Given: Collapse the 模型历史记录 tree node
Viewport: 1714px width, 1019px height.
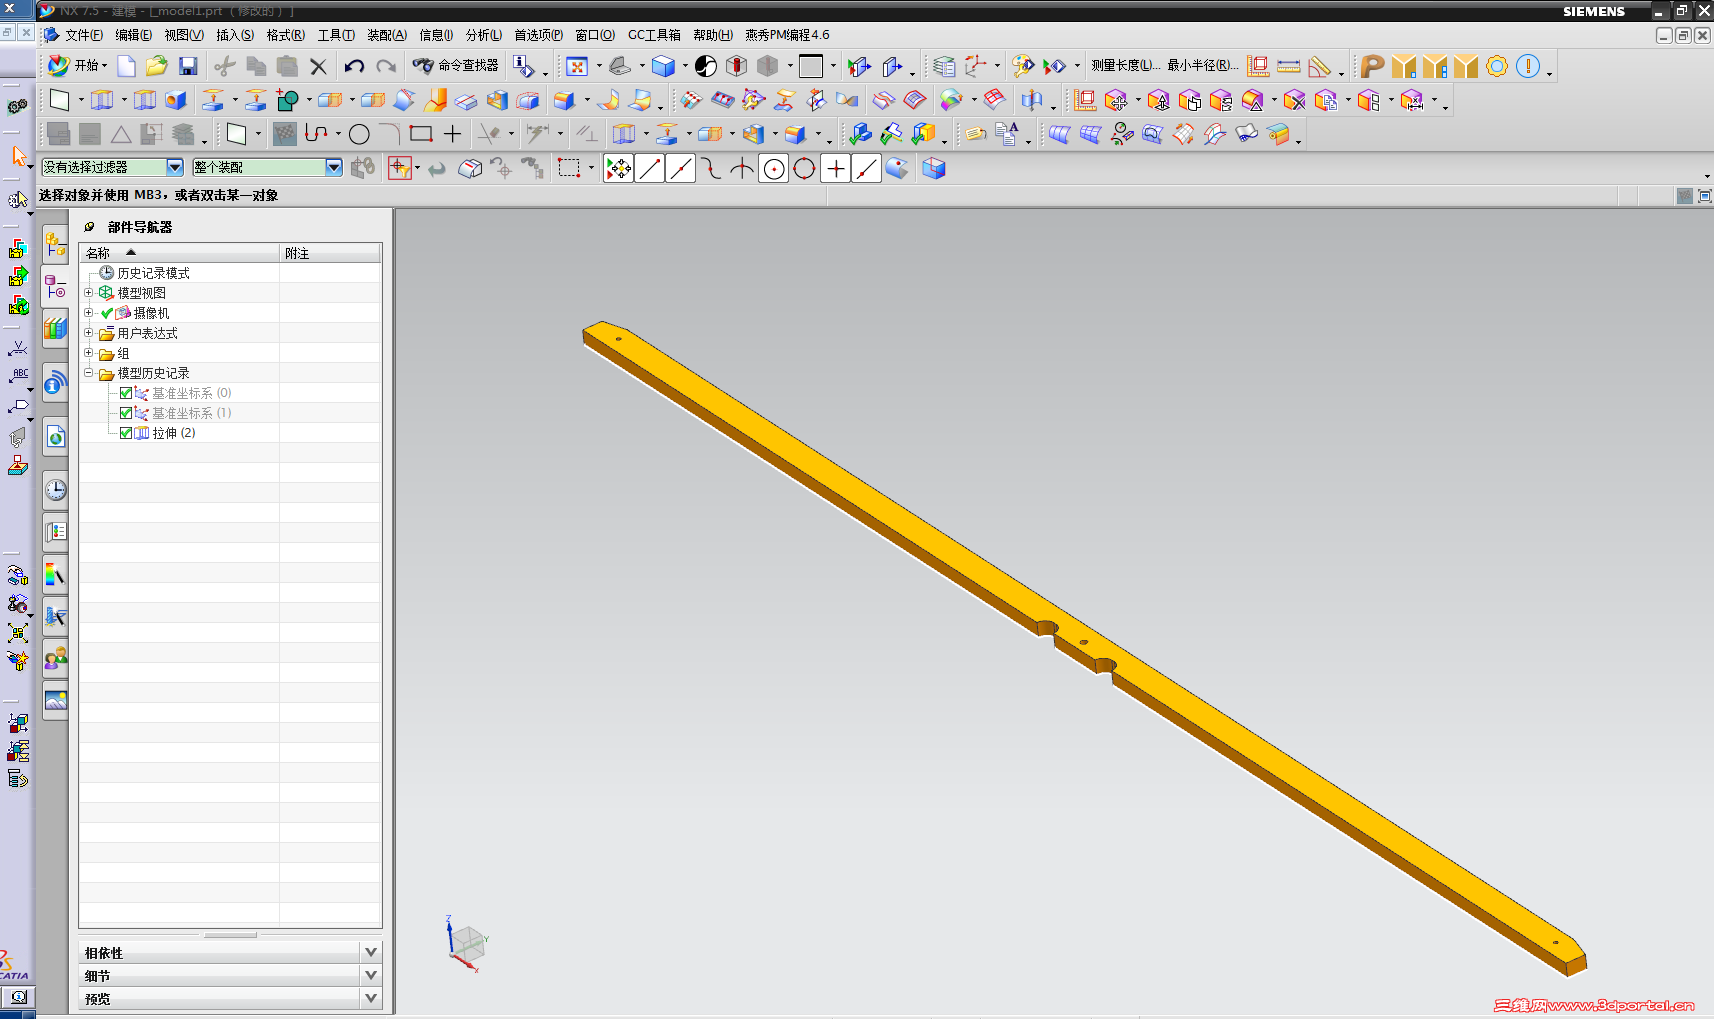Looking at the screenshot, I should [x=89, y=373].
